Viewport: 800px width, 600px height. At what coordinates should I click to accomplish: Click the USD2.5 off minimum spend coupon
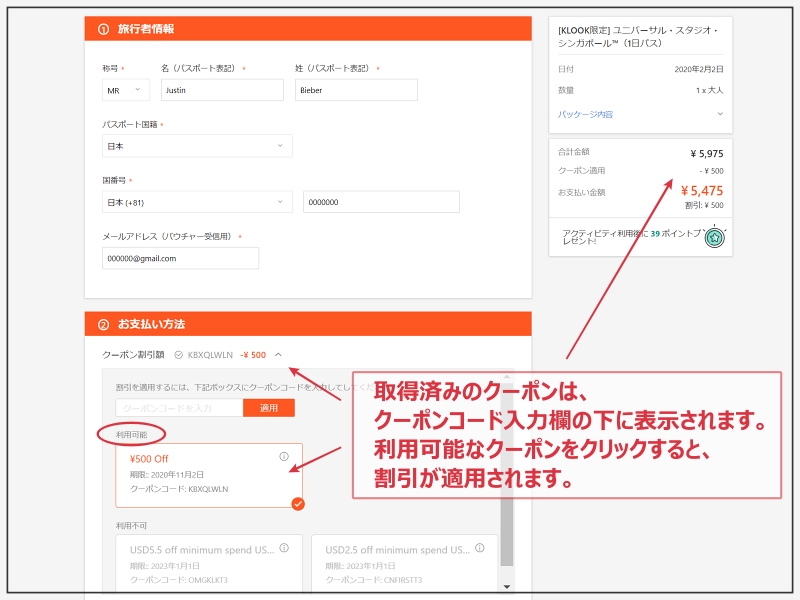pyautogui.click(x=405, y=563)
